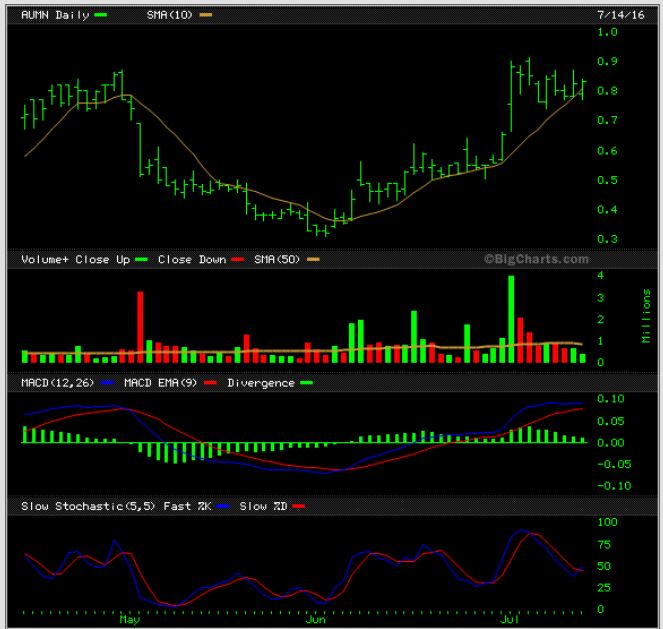Select the Jun marker on the time axis
This screenshot has height=629, width=663.
tap(316, 620)
